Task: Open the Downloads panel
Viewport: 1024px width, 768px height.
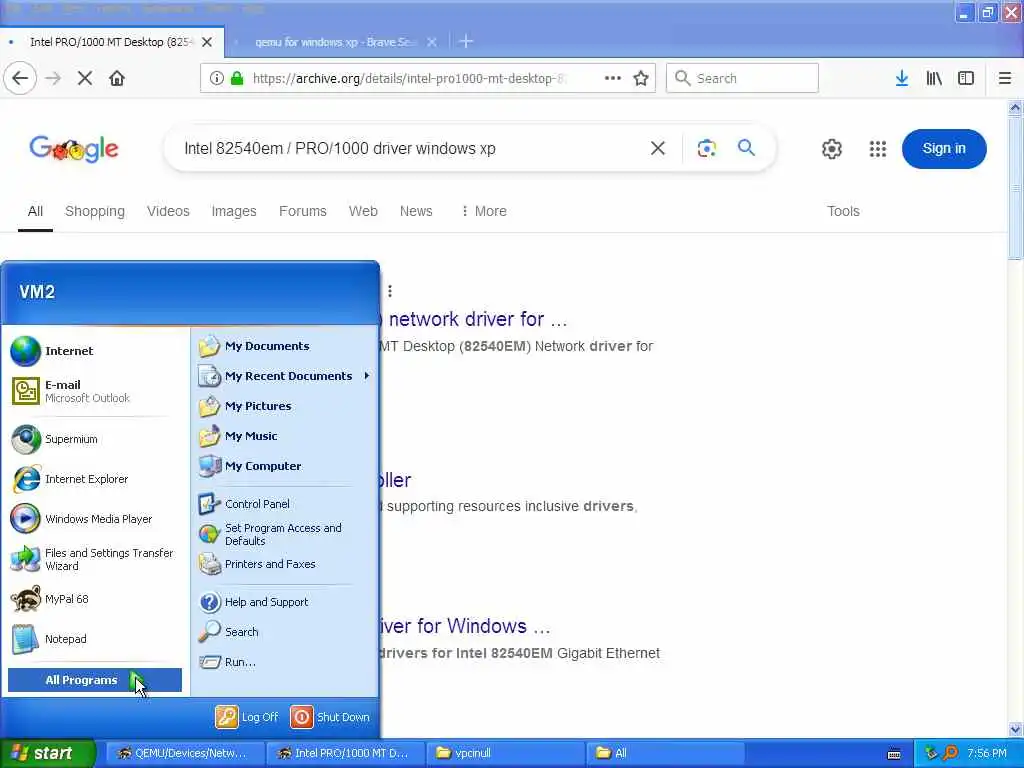Action: [x=901, y=78]
